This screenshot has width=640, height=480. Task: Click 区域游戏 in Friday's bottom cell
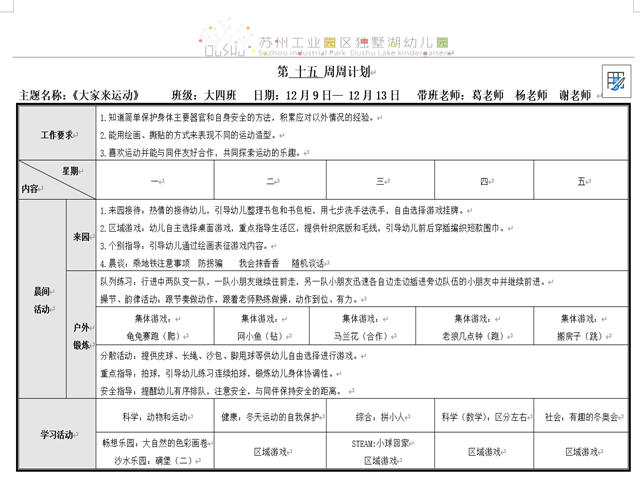pos(581,452)
